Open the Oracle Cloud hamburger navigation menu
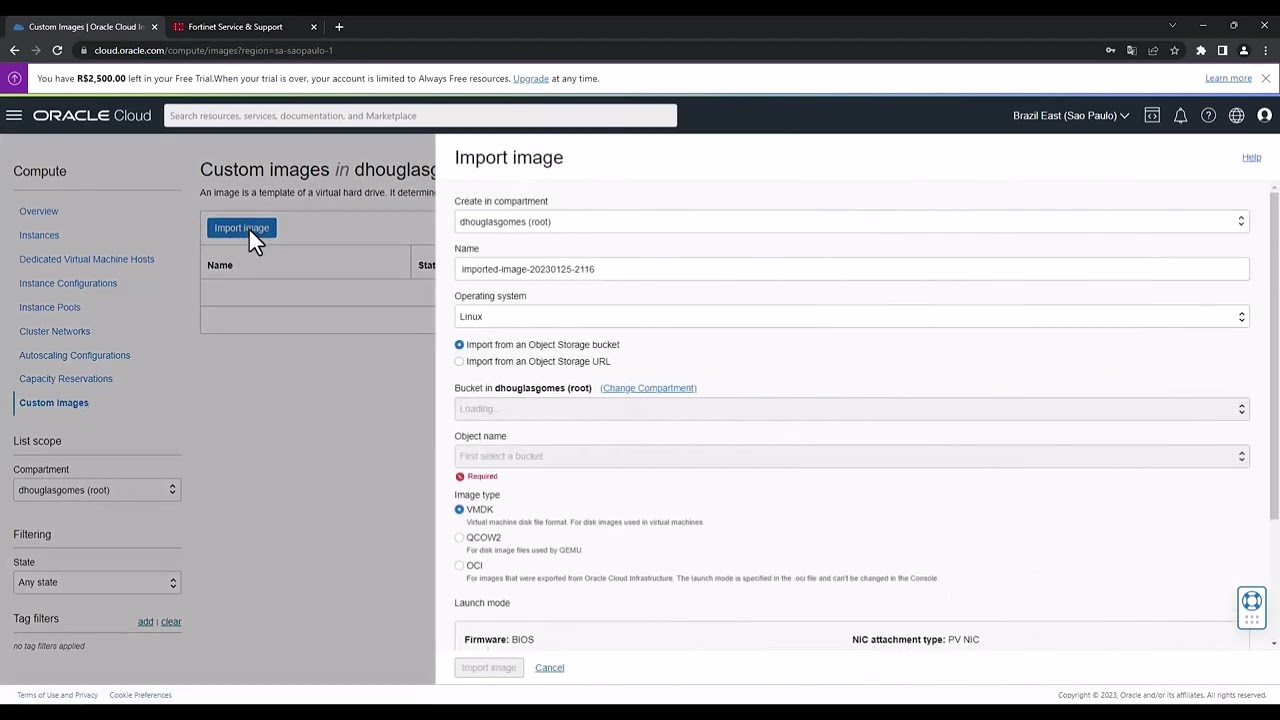 pyautogui.click(x=14, y=116)
